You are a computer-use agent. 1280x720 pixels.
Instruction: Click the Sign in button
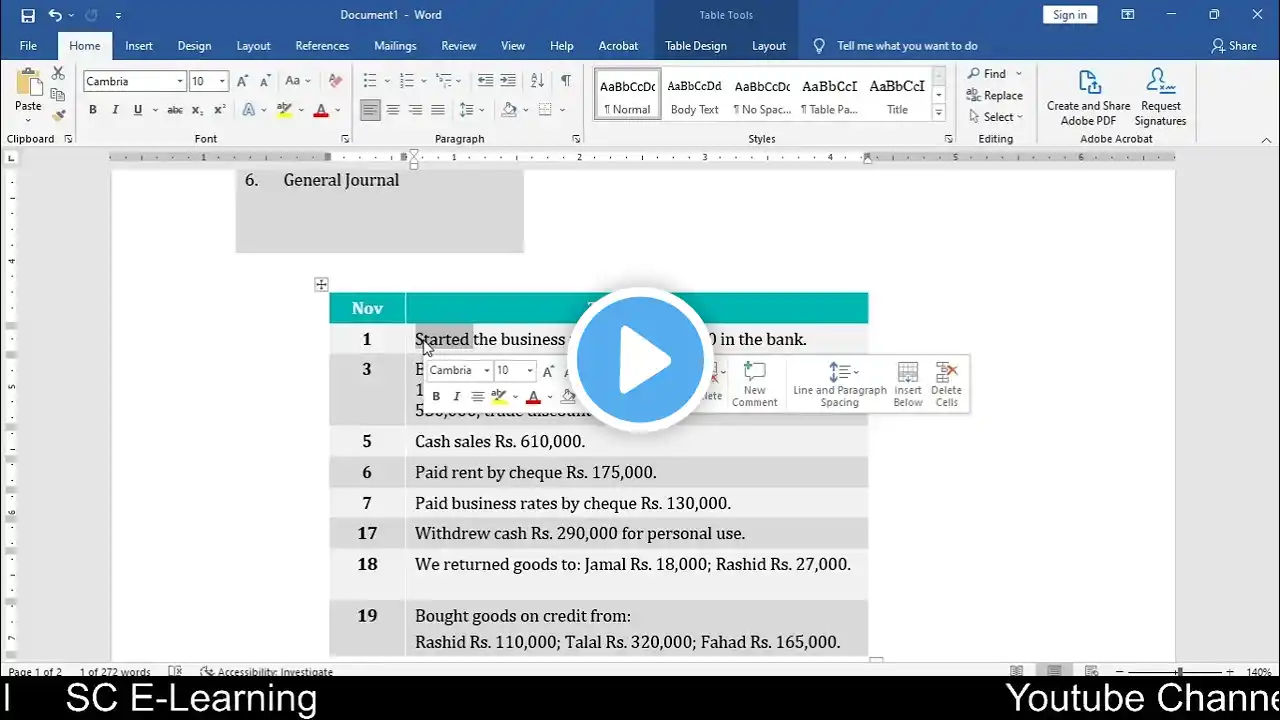pos(1070,15)
